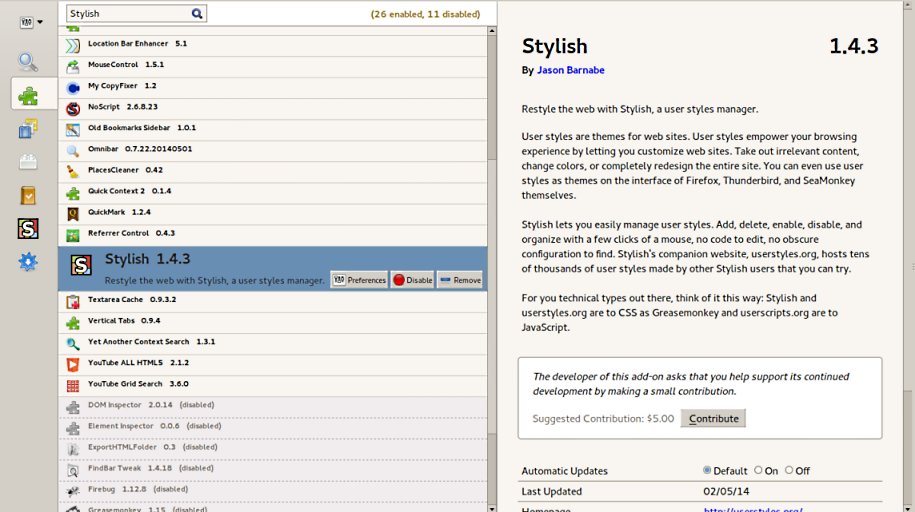
Task: Open the User Styles sidebar category
Action: [28, 228]
